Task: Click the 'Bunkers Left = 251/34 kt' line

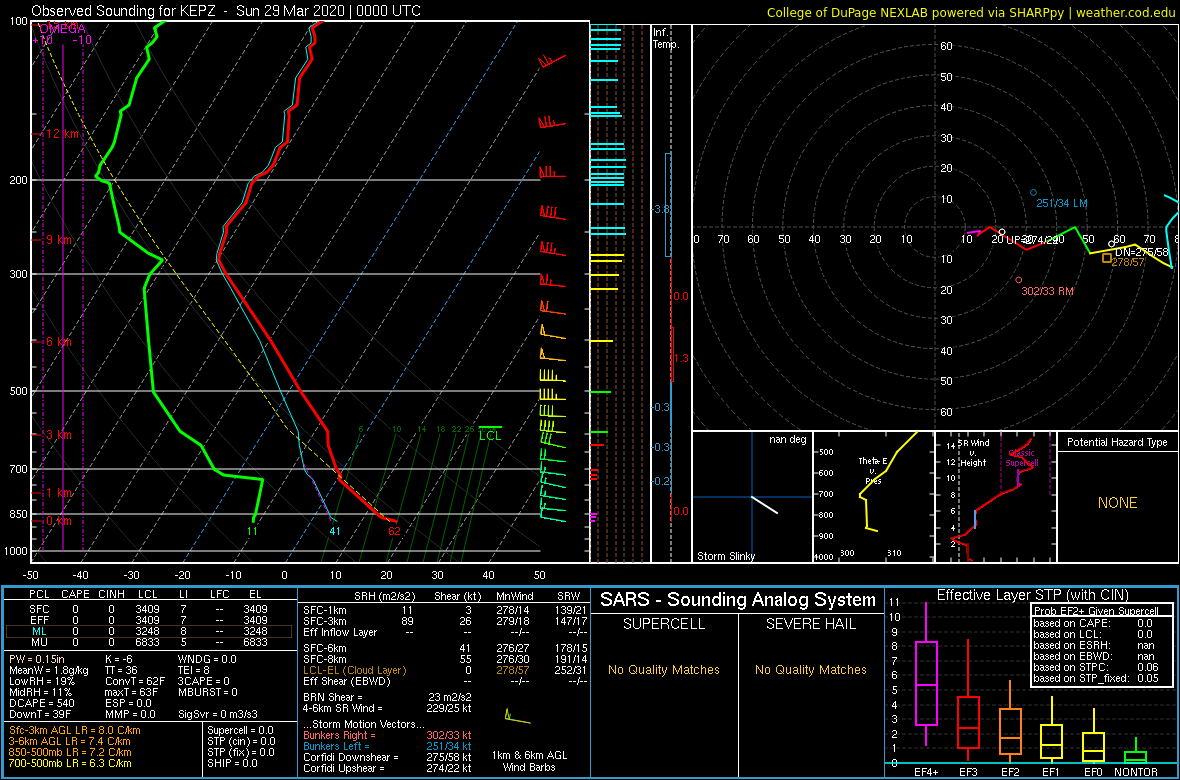Action: pyautogui.click(x=387, y=746)
